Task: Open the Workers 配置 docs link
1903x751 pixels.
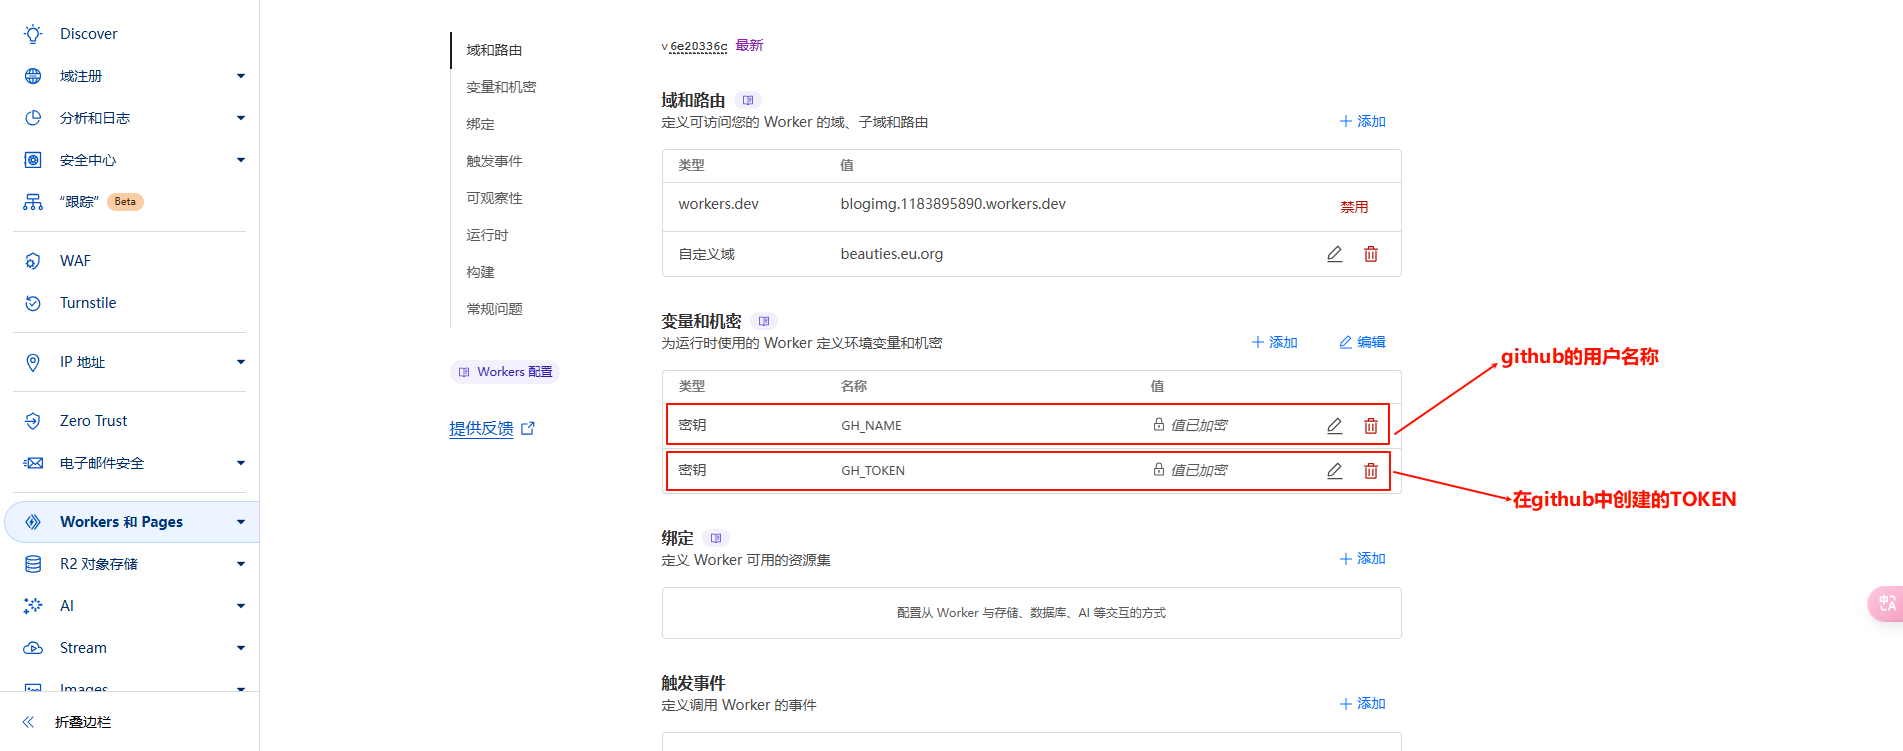Action: point(505,372)
